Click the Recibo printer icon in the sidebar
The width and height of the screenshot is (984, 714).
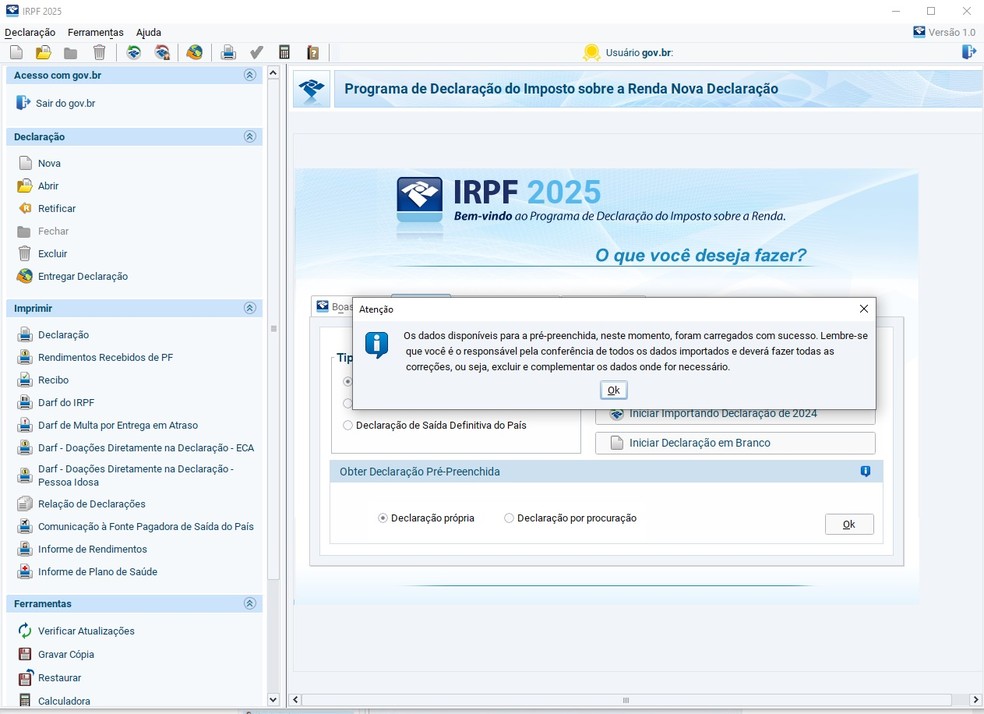[24, 380]
